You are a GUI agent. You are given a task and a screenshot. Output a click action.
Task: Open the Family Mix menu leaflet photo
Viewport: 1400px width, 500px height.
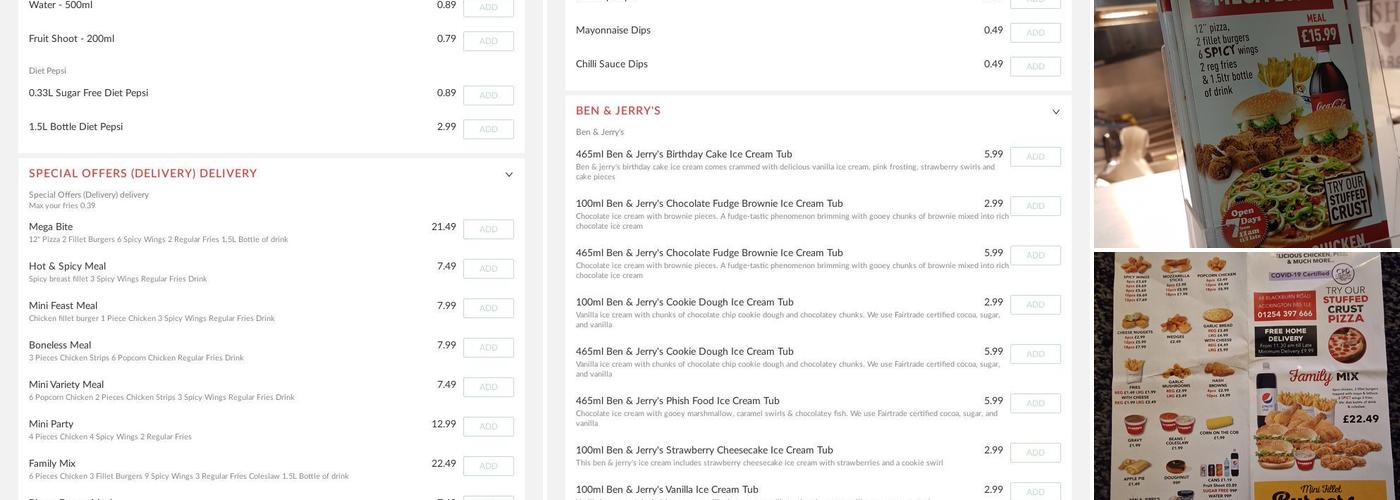point(1246,376)
